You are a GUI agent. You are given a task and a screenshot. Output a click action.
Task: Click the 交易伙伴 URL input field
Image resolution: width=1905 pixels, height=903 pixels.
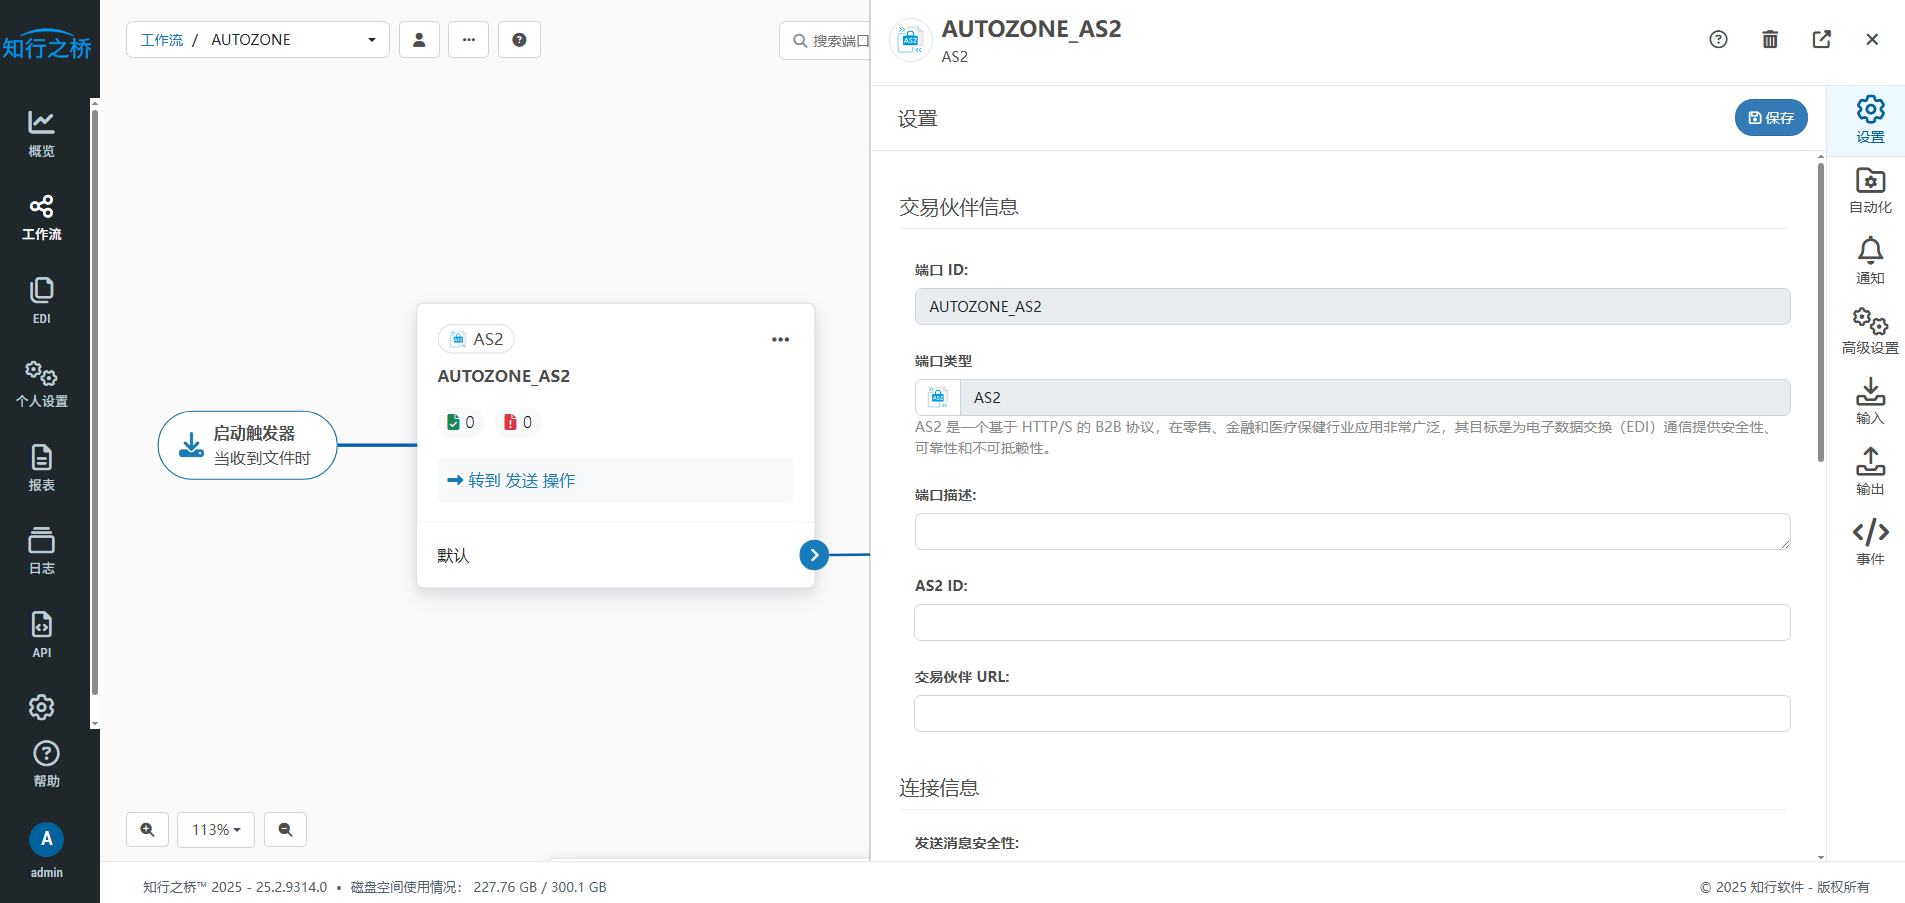click(1351, 714)
